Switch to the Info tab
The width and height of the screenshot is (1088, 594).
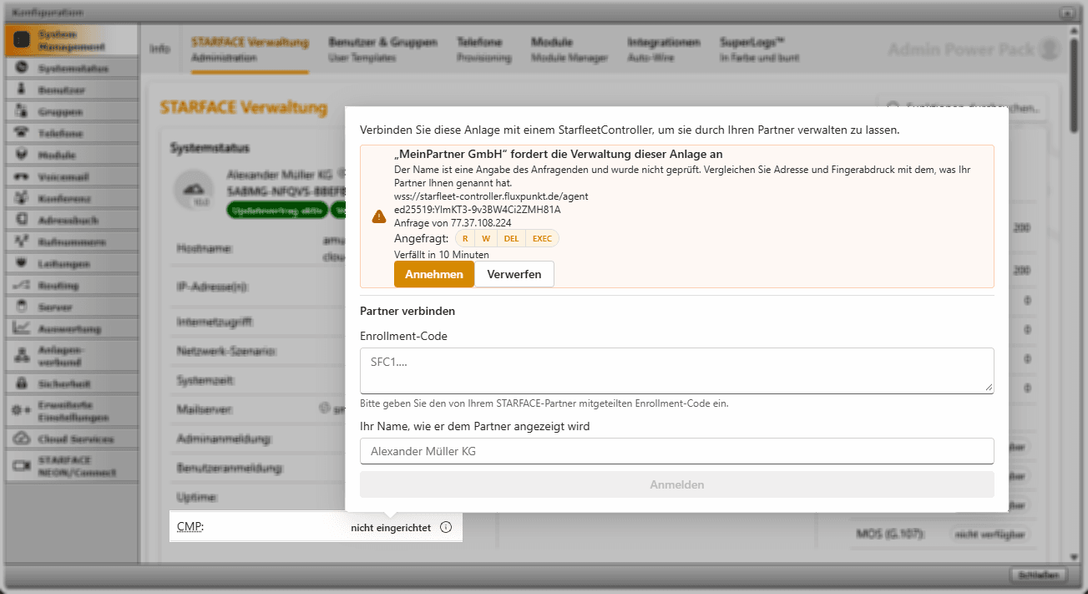click(160, 49)
